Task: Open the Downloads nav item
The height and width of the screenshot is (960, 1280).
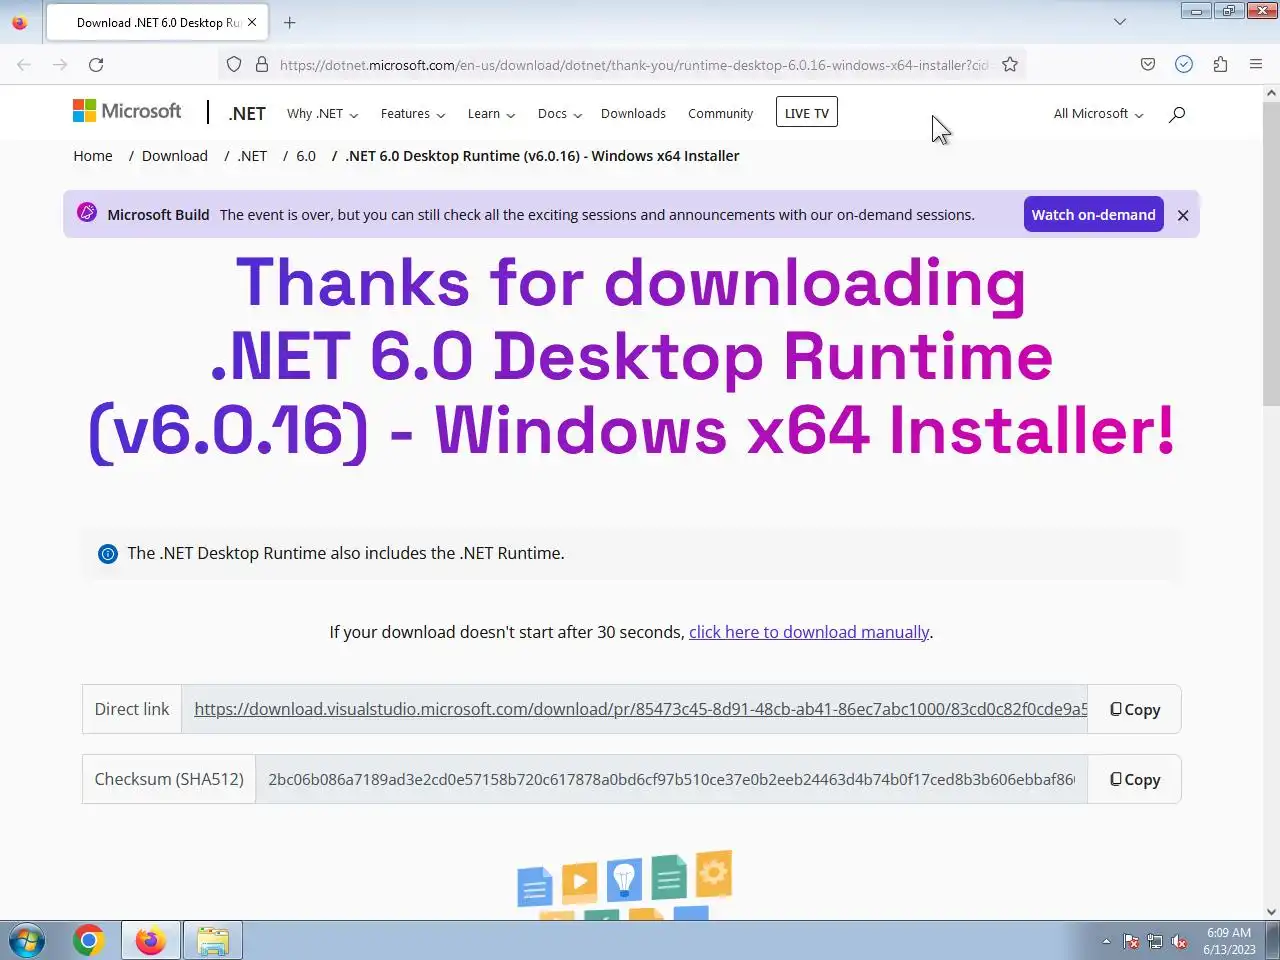Action: pyautogui.click(x=633, y=114)
